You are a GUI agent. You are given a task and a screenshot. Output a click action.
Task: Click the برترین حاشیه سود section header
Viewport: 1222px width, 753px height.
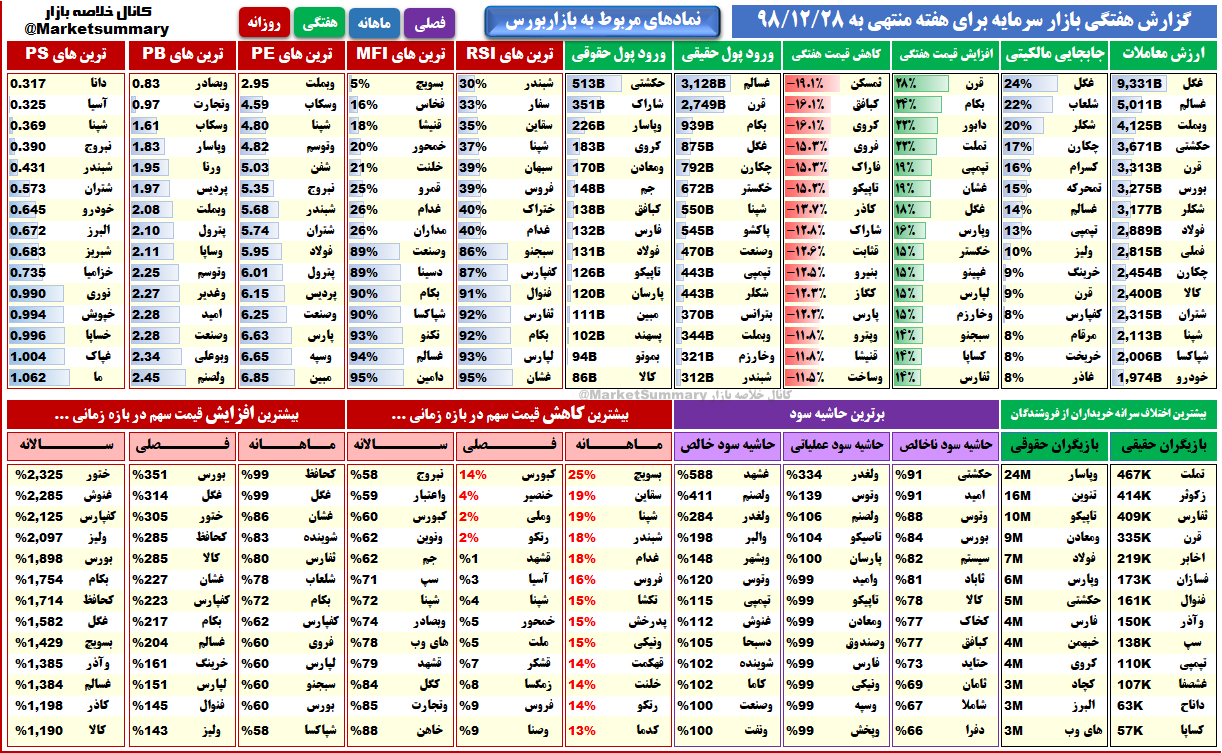coord(837,412)
